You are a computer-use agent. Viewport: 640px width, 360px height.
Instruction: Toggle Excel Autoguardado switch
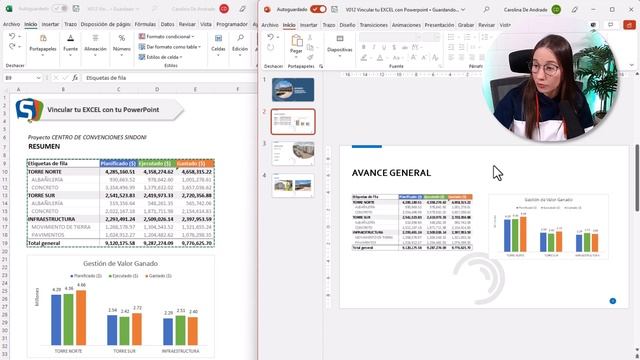pyautogui.click(x=60, y=9)
